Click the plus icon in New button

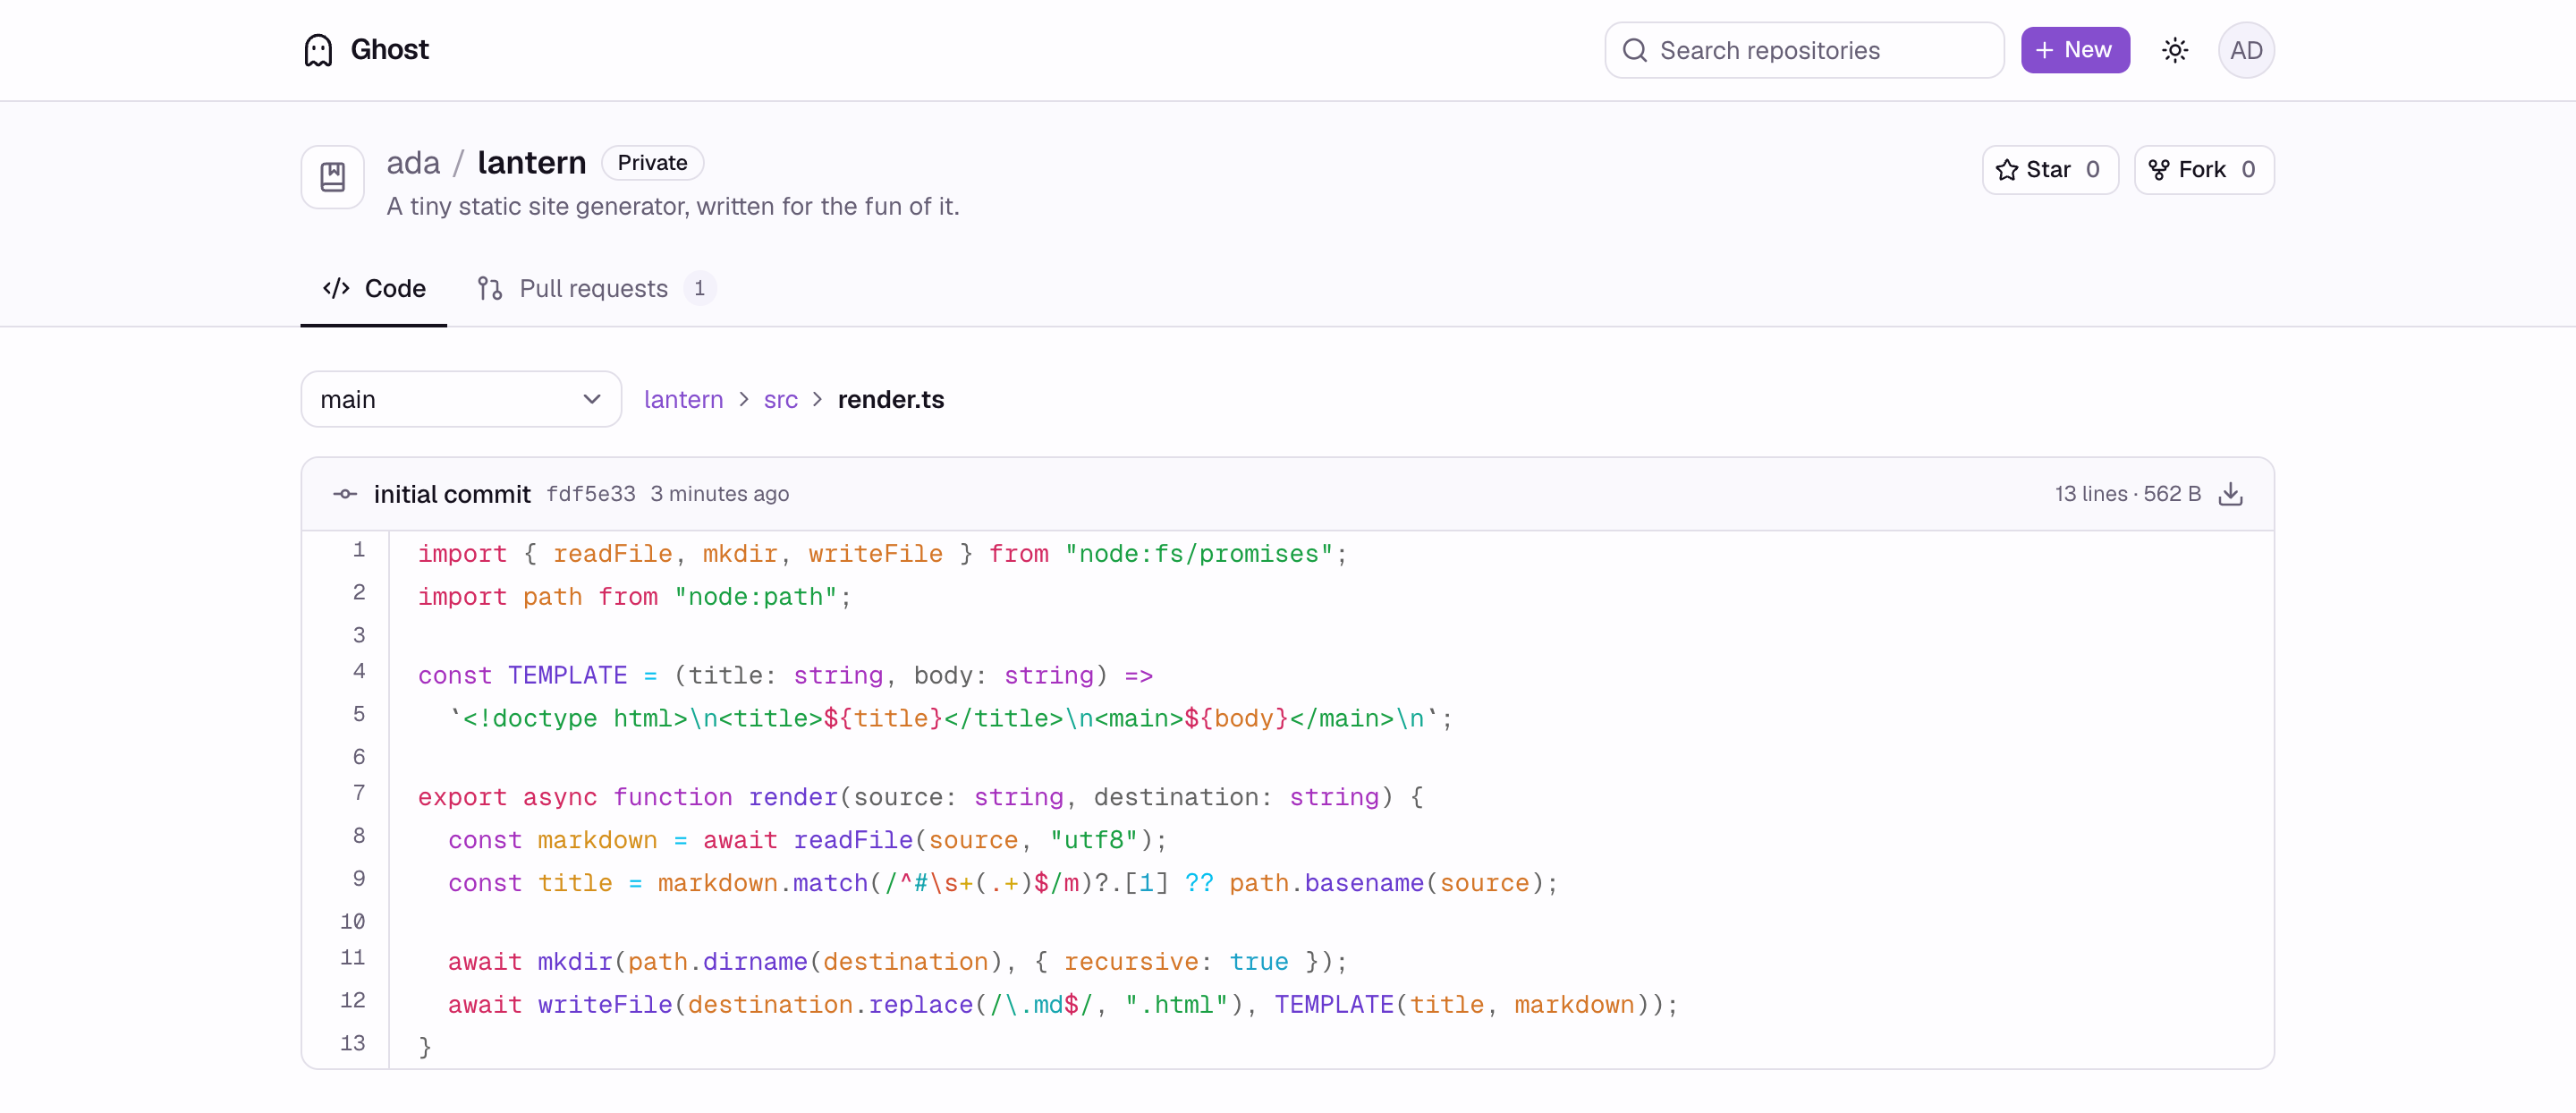point(2044,50)
